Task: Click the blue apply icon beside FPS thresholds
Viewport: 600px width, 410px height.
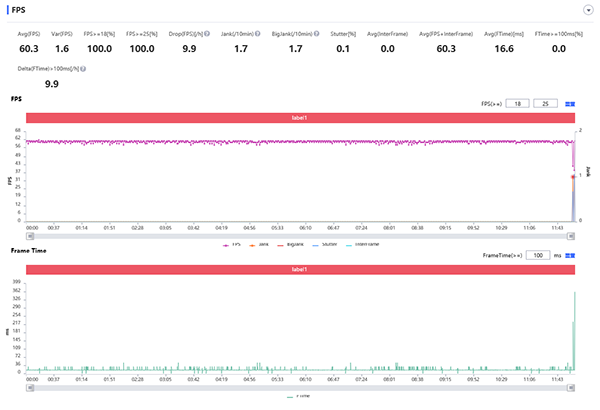Action: click(x=570, y=103)
